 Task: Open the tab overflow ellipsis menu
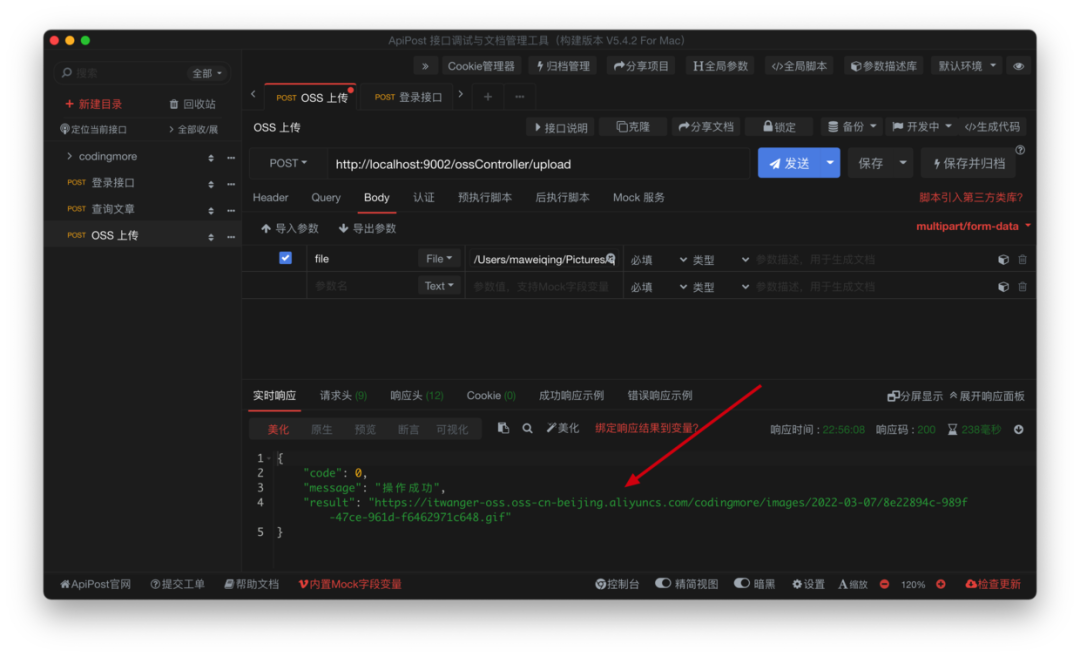519,96
